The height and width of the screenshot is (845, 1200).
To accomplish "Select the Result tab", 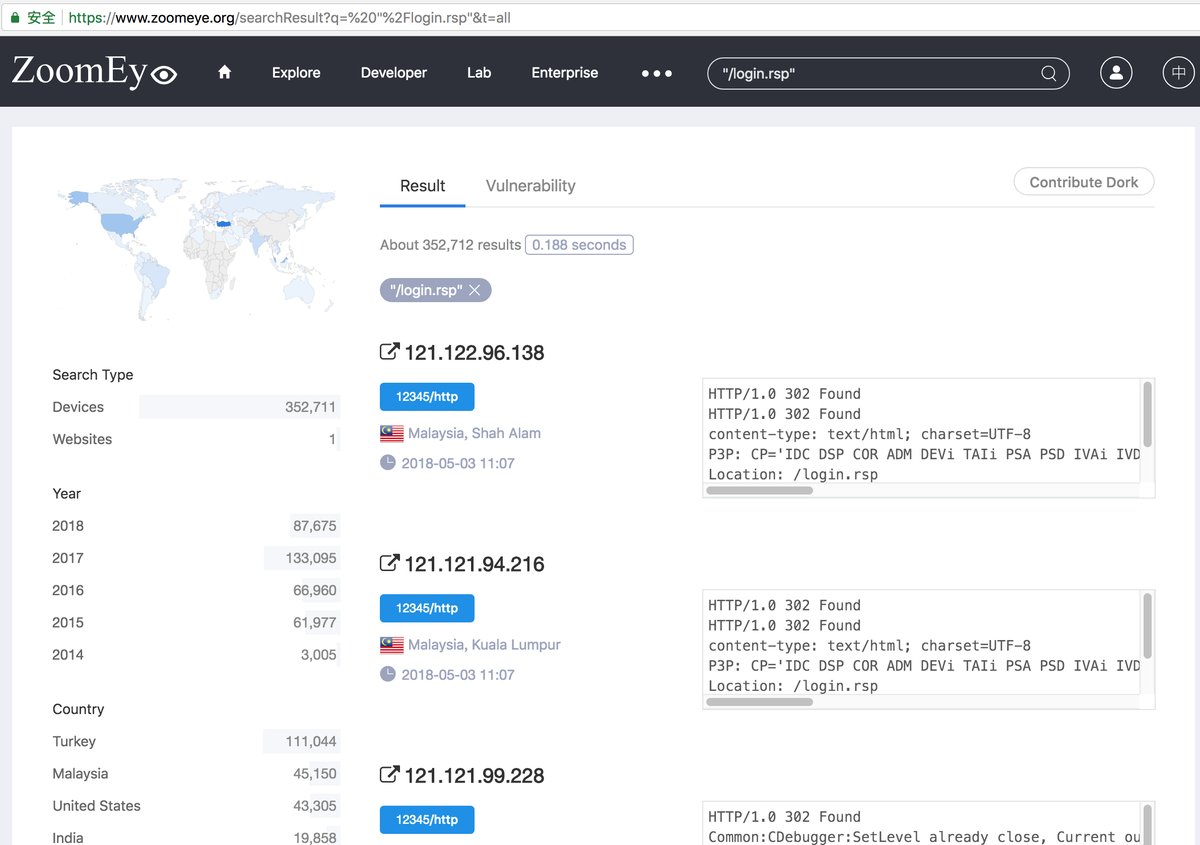I will point(423,186).
